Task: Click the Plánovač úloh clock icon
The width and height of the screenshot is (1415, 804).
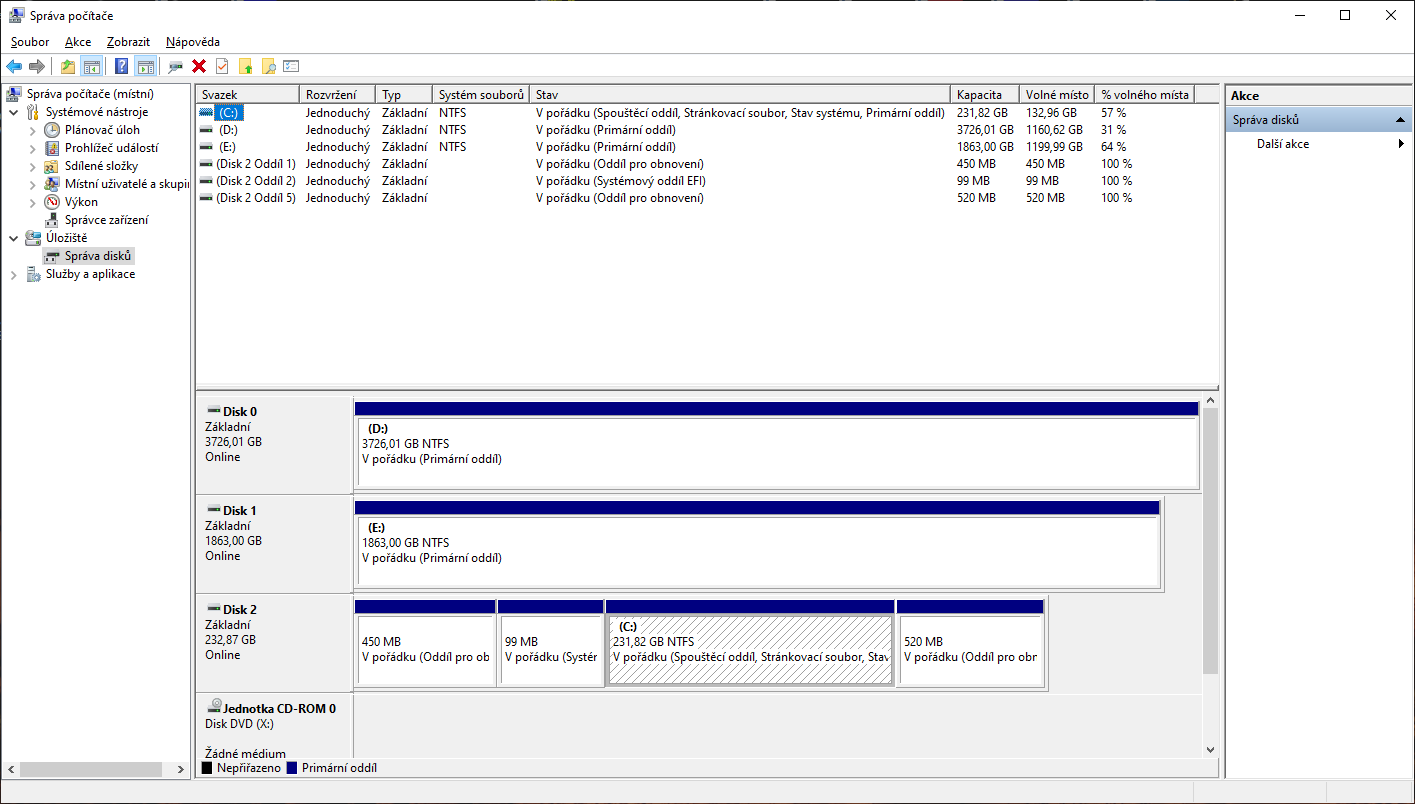Action: (x=52, y=130)
